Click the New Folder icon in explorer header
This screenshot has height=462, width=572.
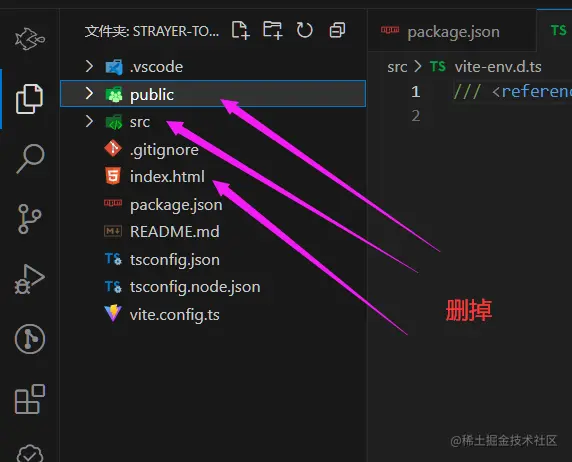273,30
